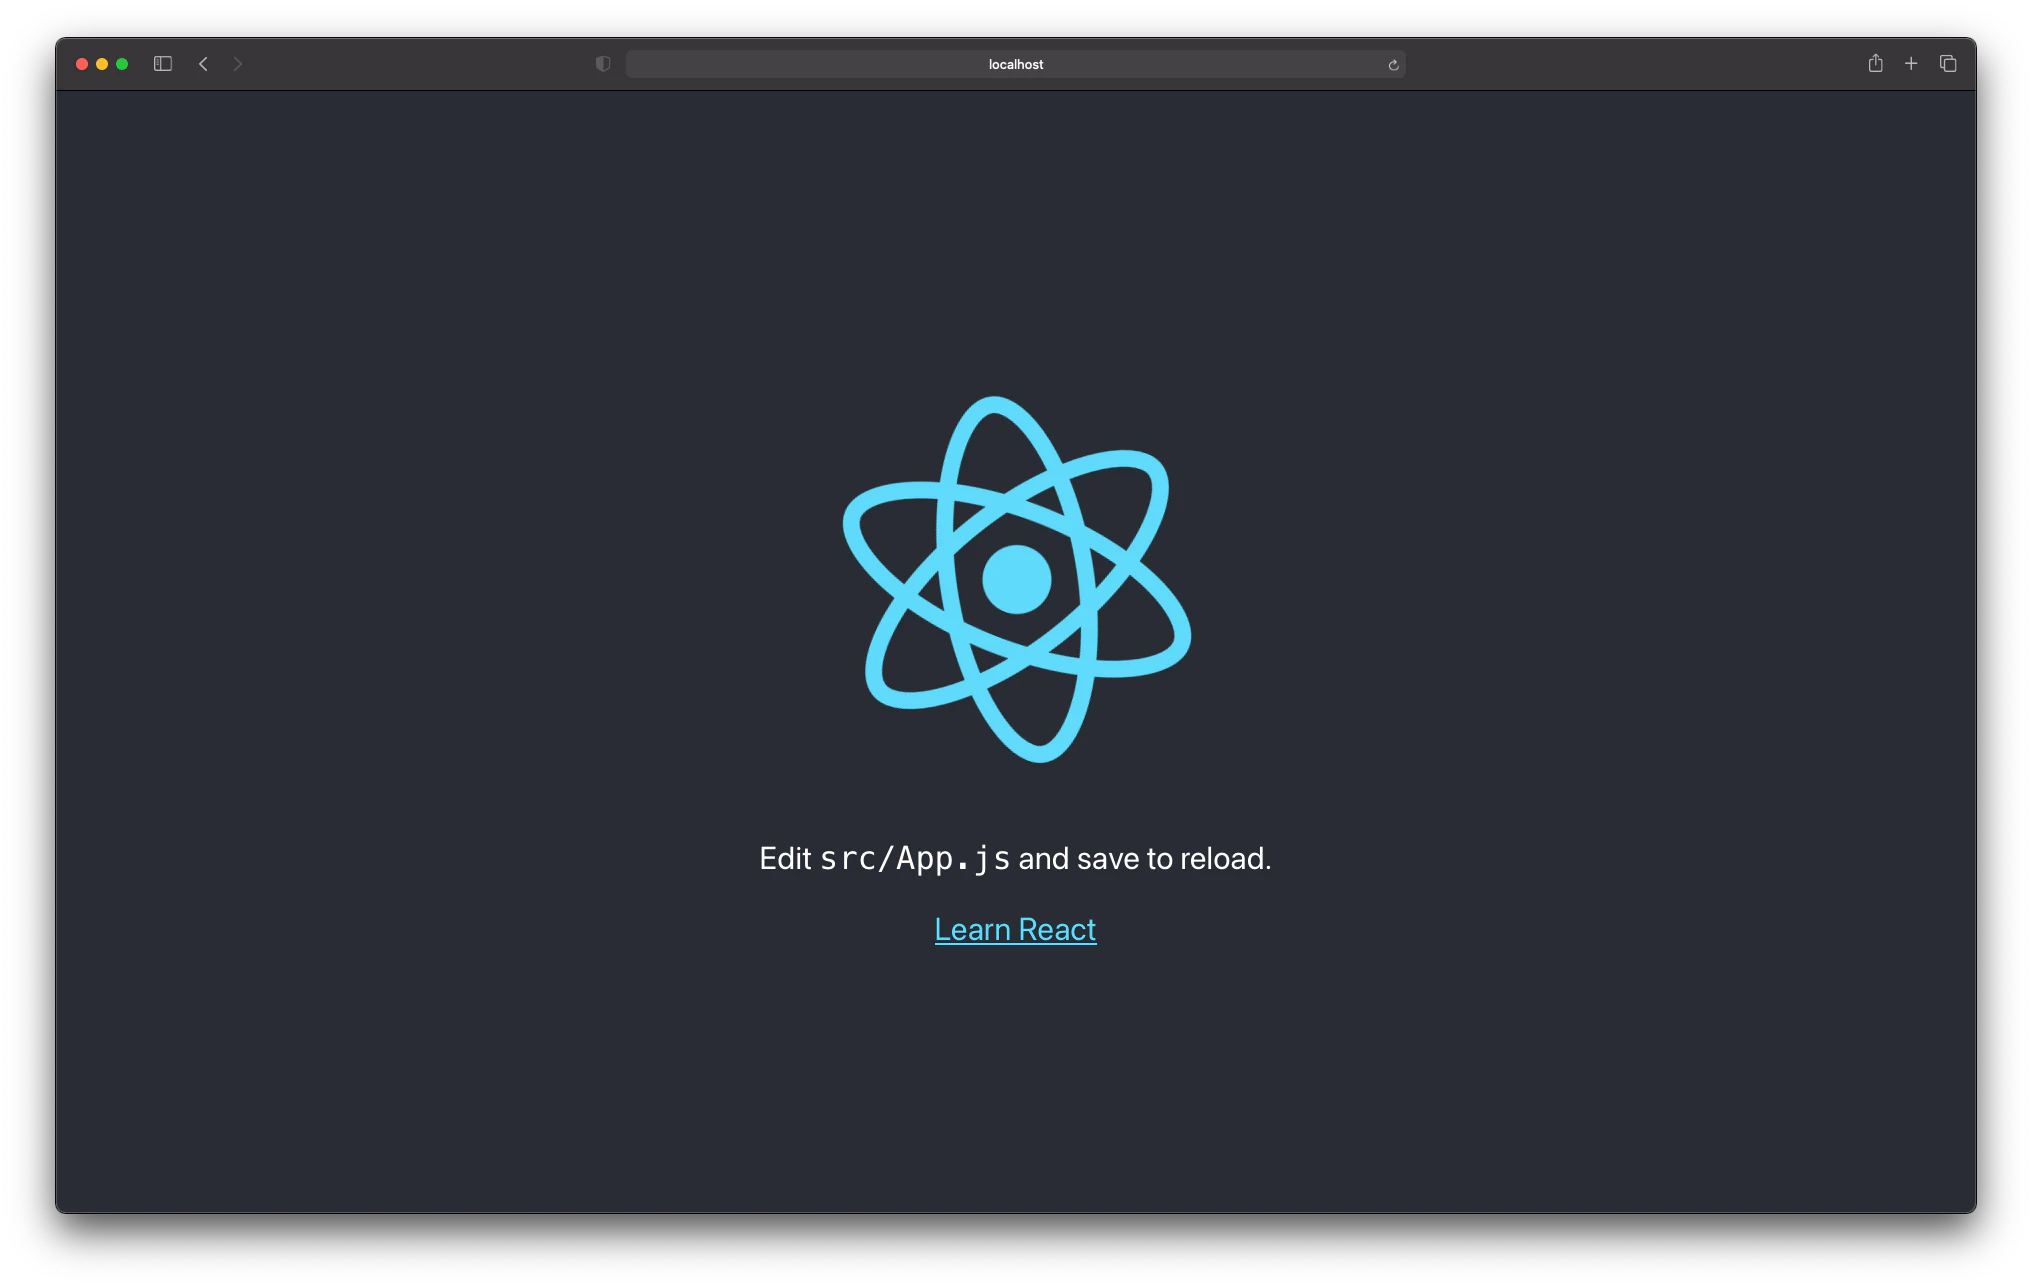Screen dimensions: 2032x1287
Task: Show tab overview using the tabs icon
Action: click(x=1948, y=63)
